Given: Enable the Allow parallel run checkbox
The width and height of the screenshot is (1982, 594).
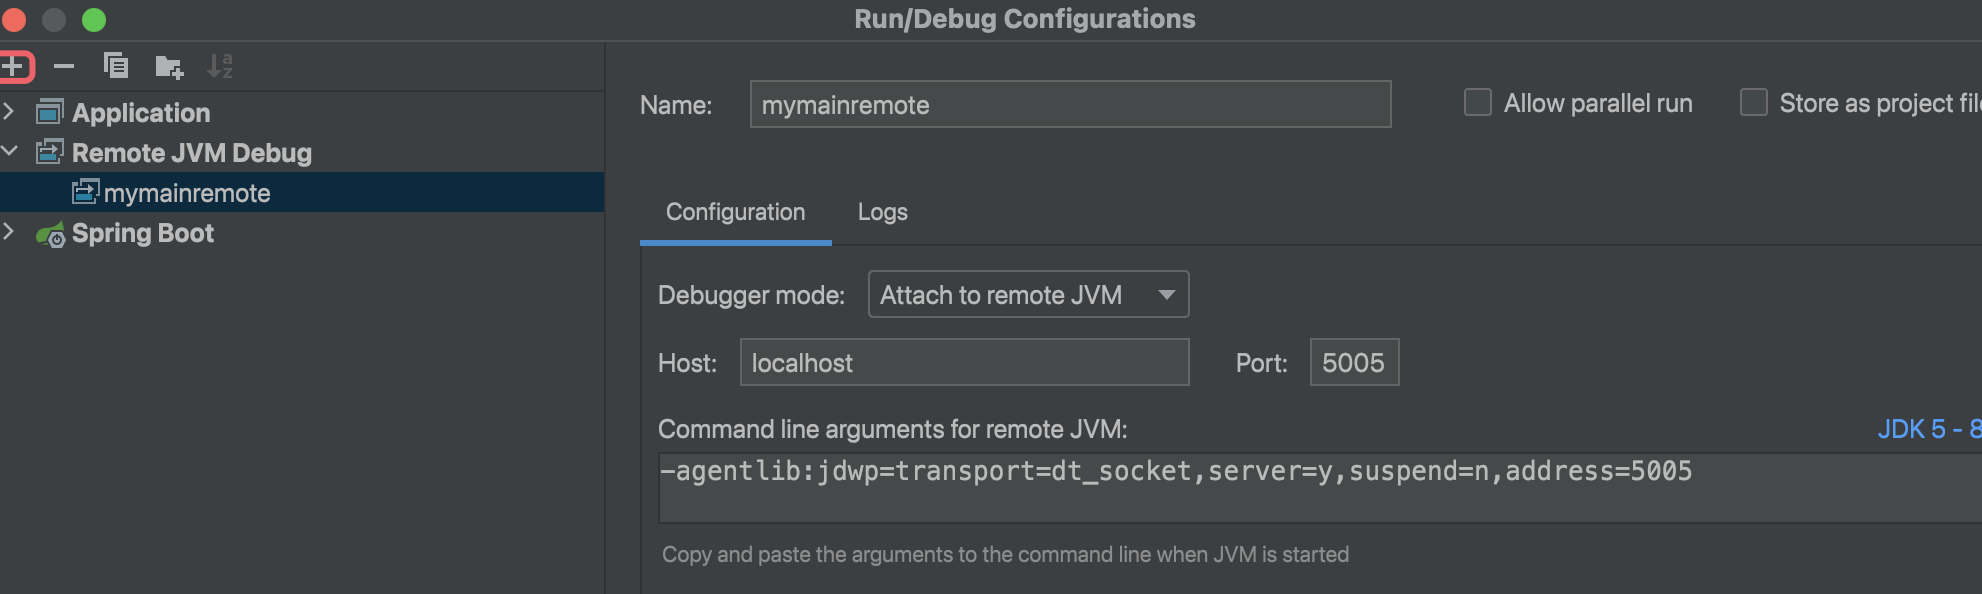Looking at the screenshot, I should (x=1478, y=103).
